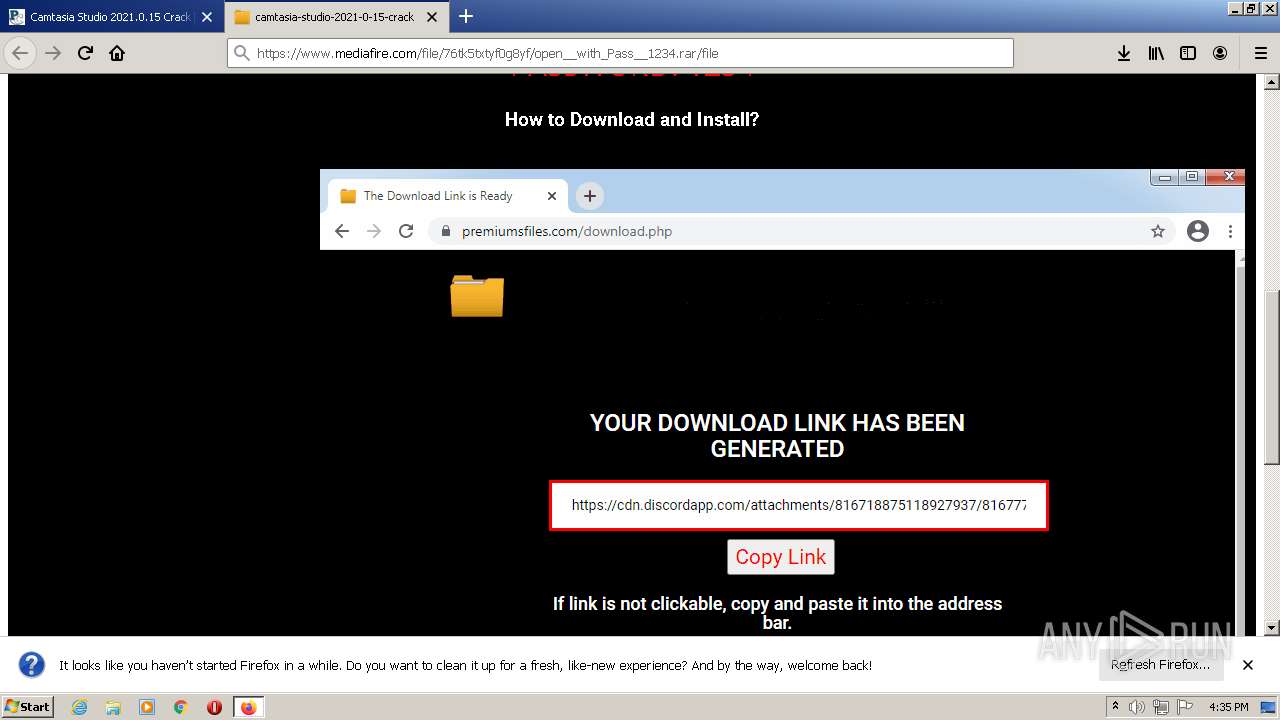Click three-dot menu in embedded Chrome
This screenshot has width=1280, height=720.
[1230, 231]
